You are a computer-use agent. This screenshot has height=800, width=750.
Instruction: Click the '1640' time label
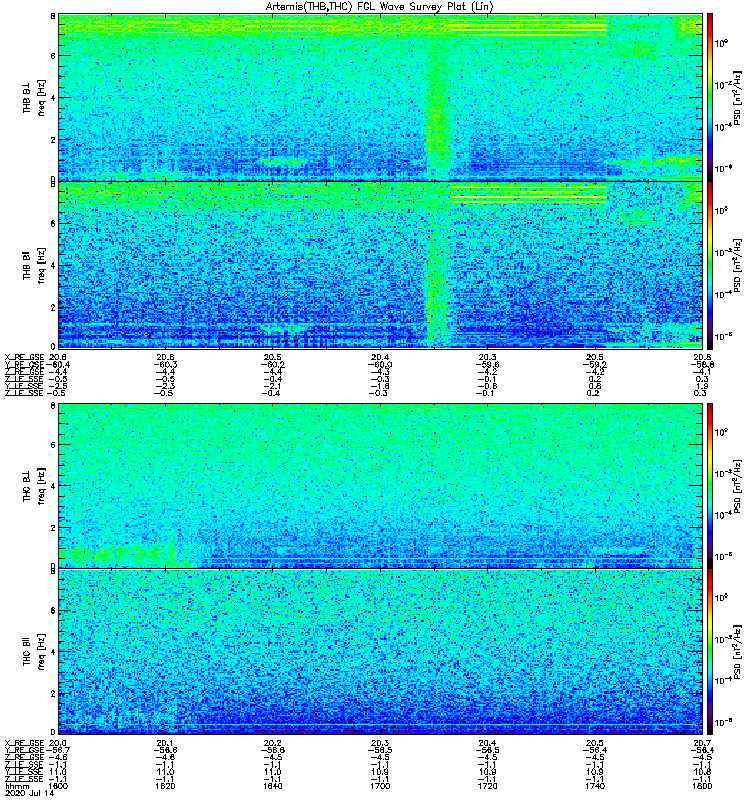click(273, 786)
